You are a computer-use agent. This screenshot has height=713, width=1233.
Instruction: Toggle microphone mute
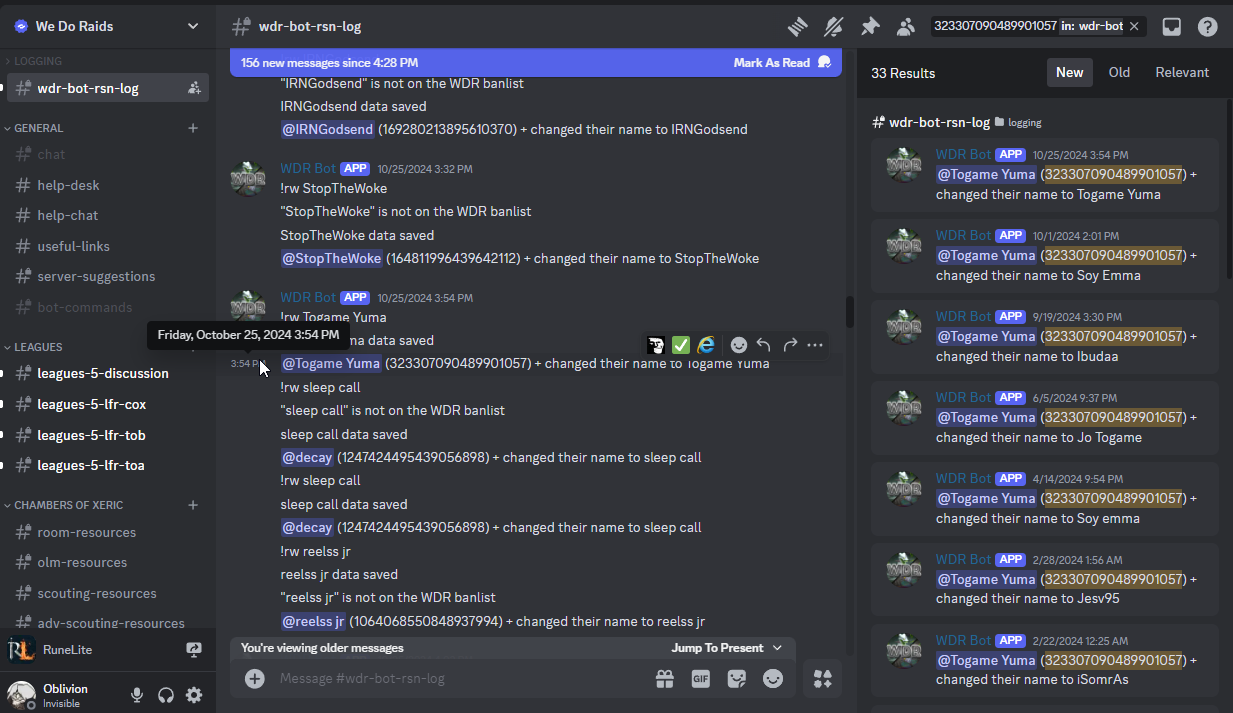[x=137, y=695]
